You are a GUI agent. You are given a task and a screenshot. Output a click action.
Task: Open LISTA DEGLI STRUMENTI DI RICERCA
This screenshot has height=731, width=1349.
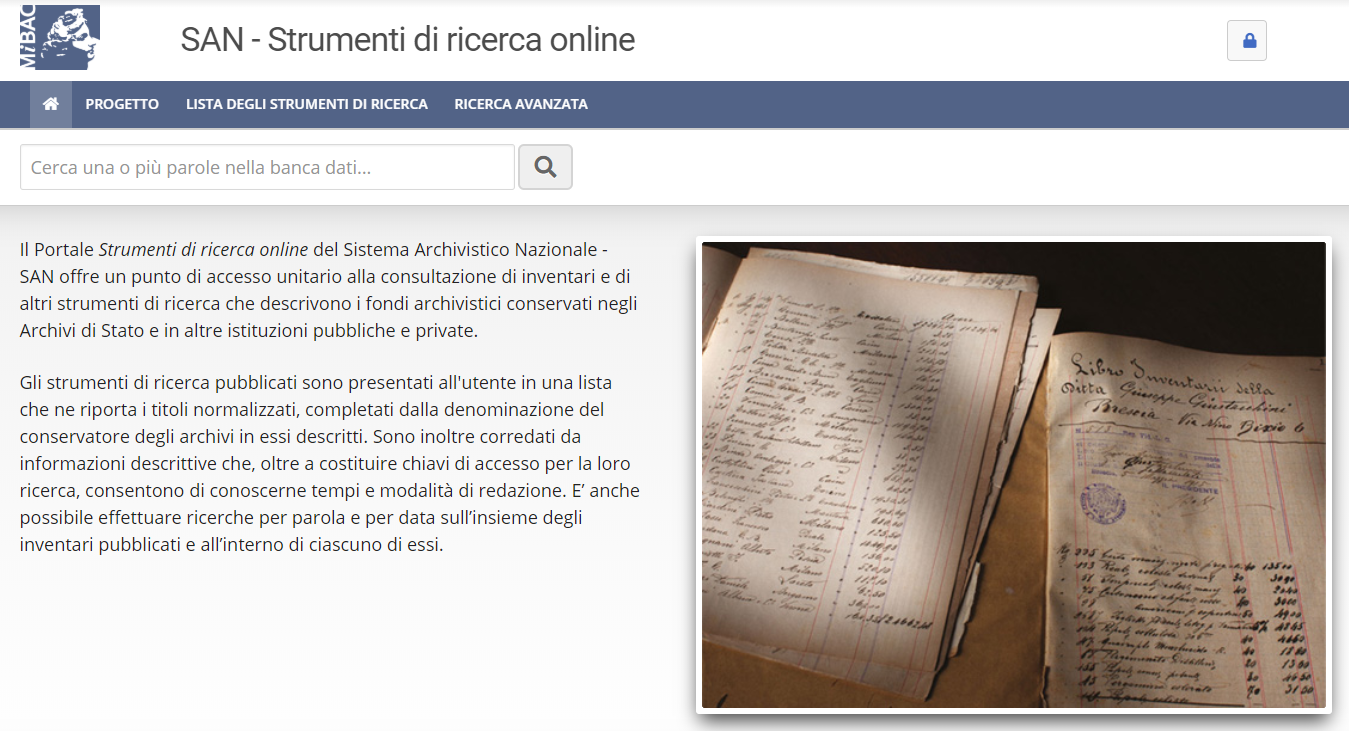pyautogui.click(x=307, y=104)
